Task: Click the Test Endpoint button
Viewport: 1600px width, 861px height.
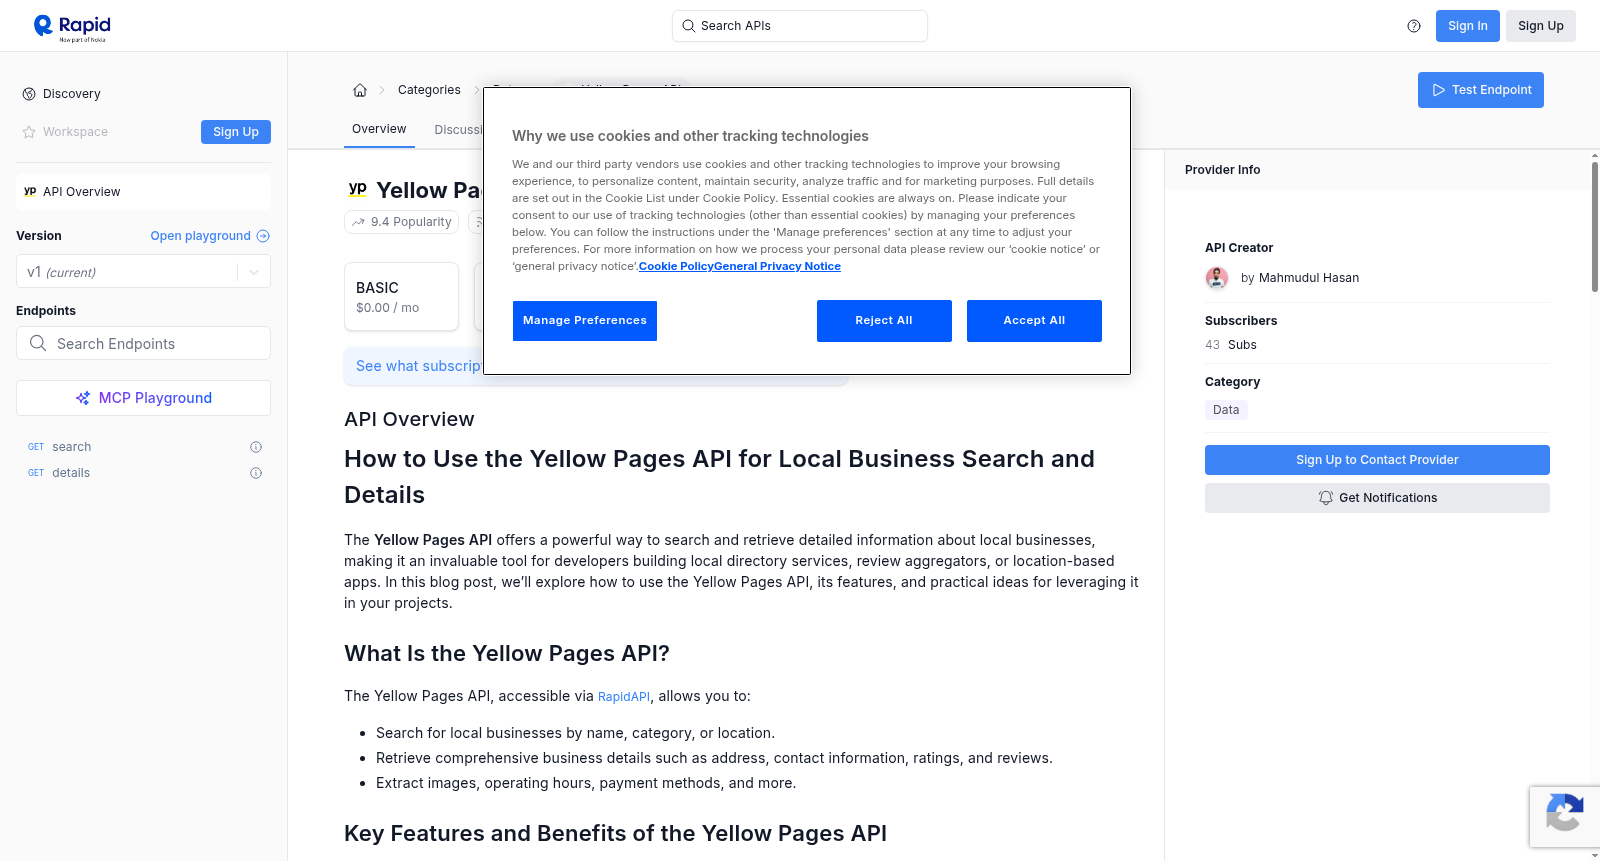Action: tap(1481, 90)
